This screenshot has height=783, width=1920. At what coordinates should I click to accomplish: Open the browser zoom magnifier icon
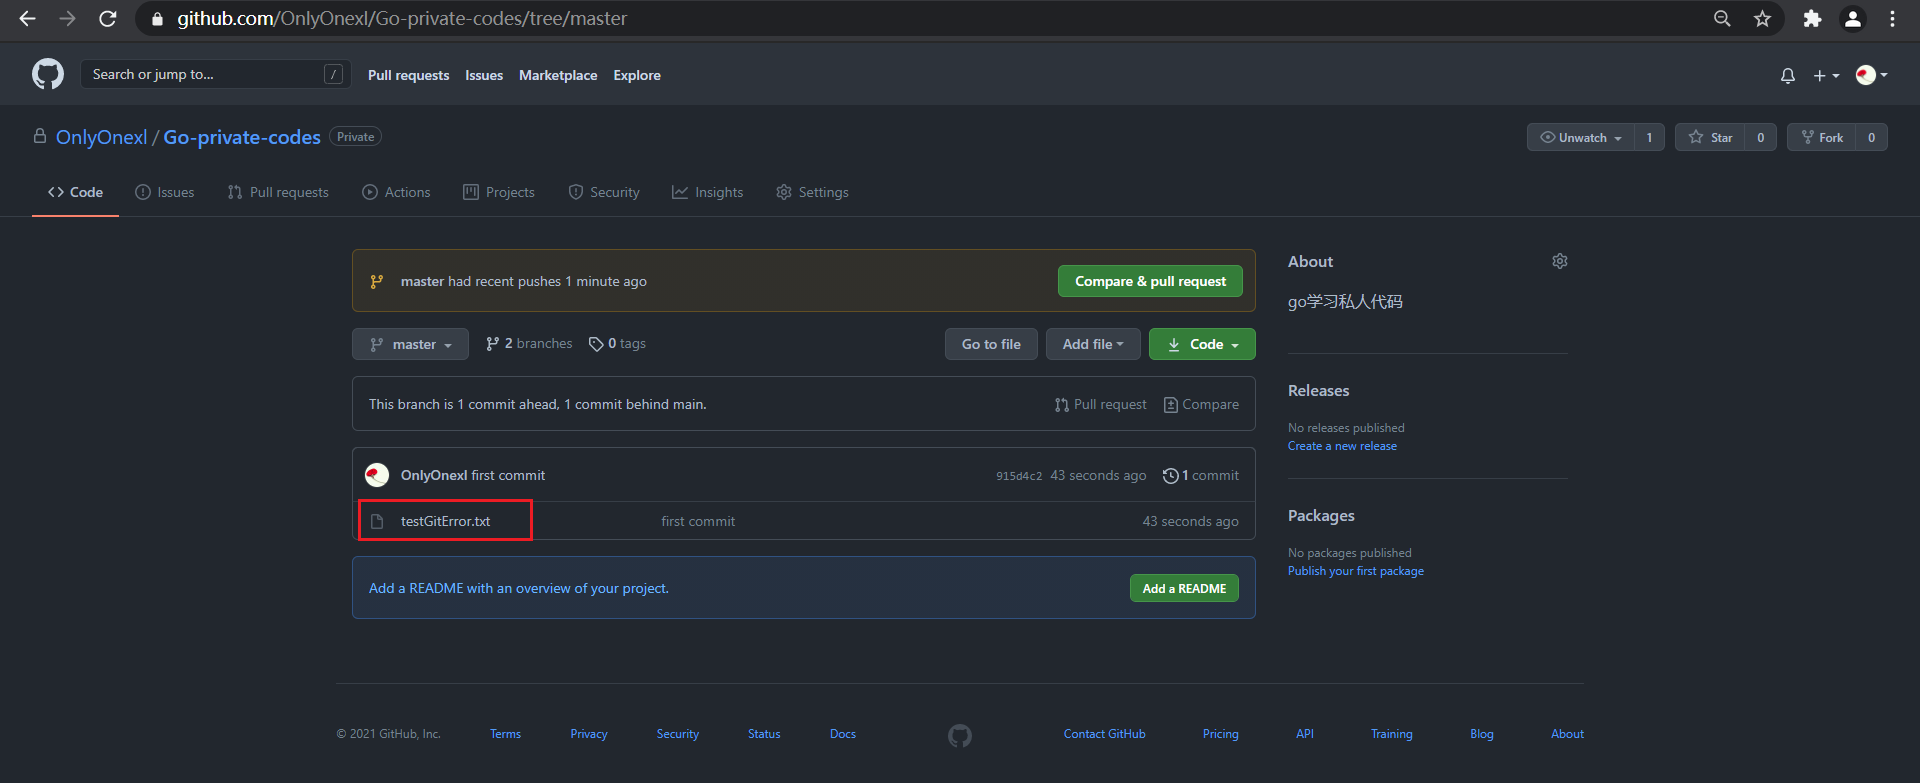[1722, 19]
